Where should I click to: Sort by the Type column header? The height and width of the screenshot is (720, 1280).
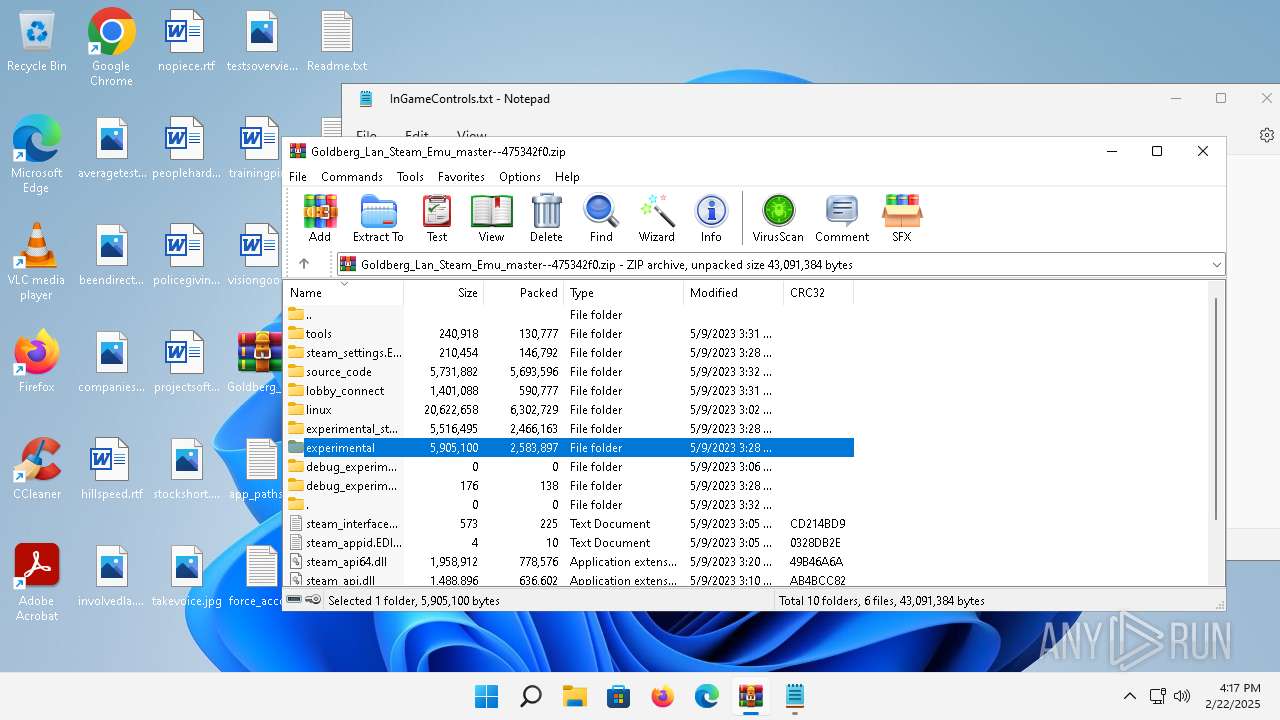pyautogui.click(x=624, y=293)
